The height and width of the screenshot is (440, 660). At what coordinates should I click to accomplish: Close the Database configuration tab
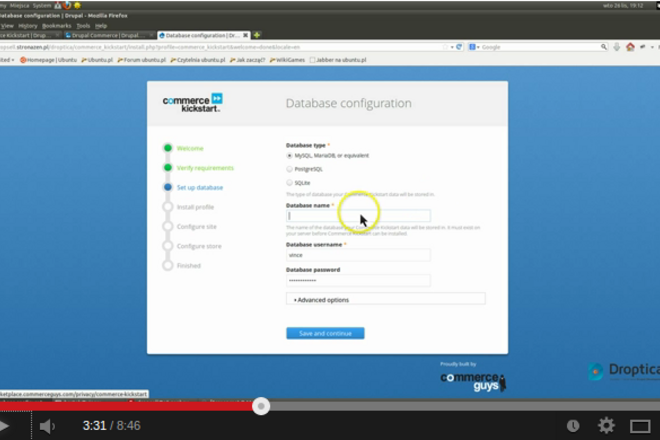(x=245, y=35)
